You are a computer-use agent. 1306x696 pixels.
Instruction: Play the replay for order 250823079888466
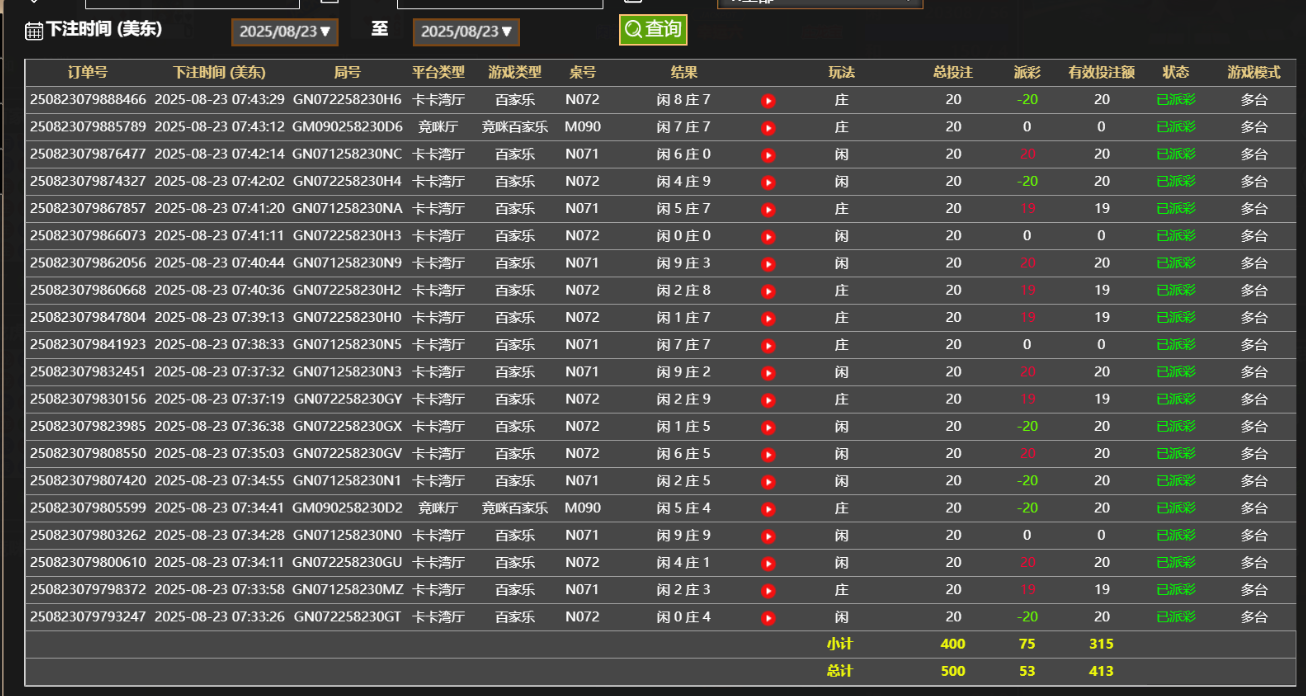pyautogui.click(x=767, y=100)
